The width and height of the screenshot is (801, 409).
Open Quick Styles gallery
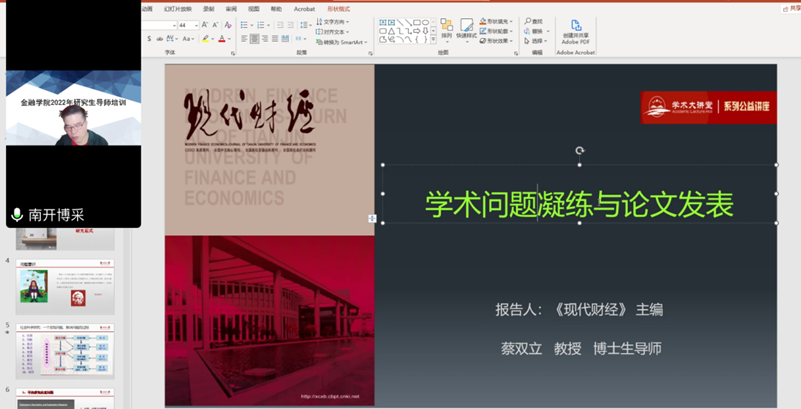pyautogui.click(x=466, y=30)
